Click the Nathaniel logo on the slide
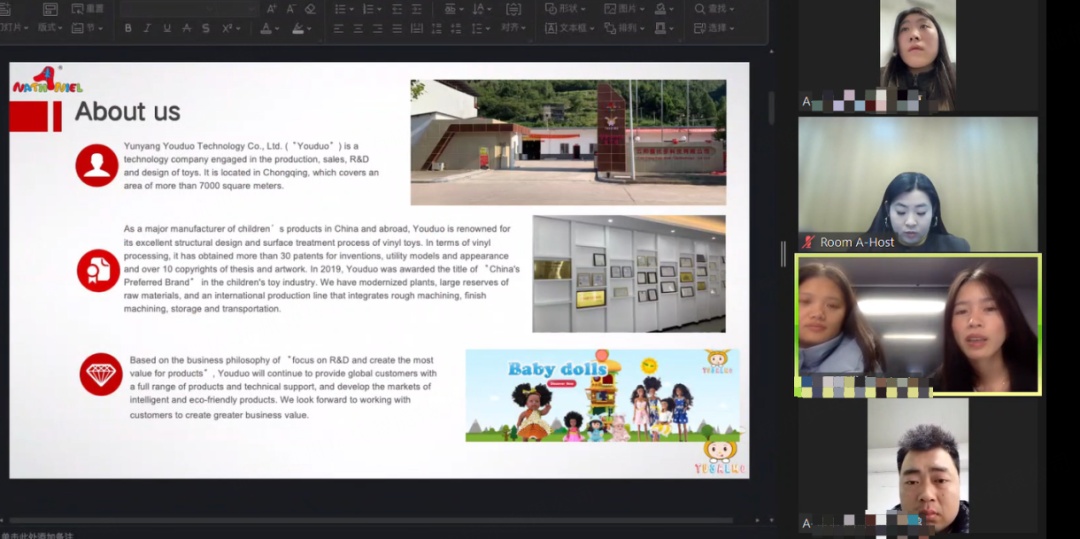Viewport: 1080px width, 539px height. pyautogui.click(x=48, y=81)
